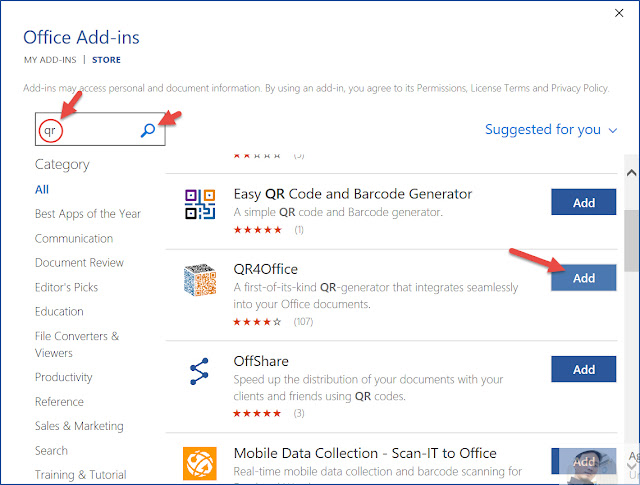Open Mobile Data Collection orange icon
Screen dimensions: 640x485
pyautogui.click(x=200, y=463)
